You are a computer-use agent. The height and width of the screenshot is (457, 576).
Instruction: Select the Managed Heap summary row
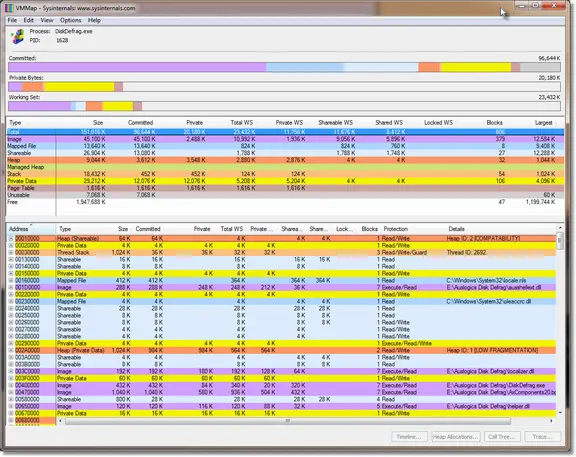(x=285, y=167)
